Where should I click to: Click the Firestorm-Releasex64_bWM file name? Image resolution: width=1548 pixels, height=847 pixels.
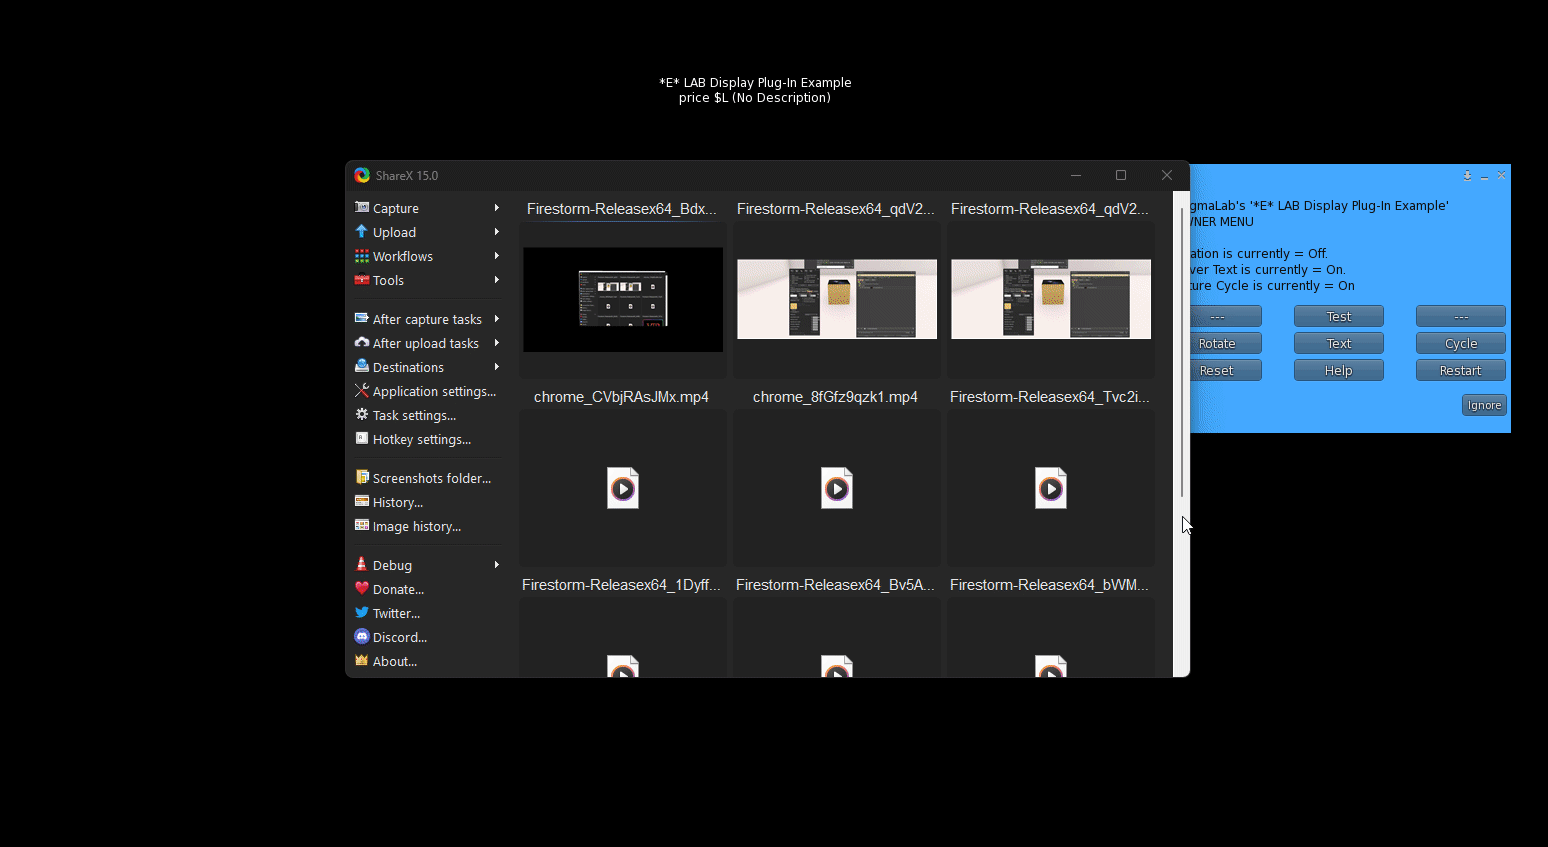[1049, 585]
